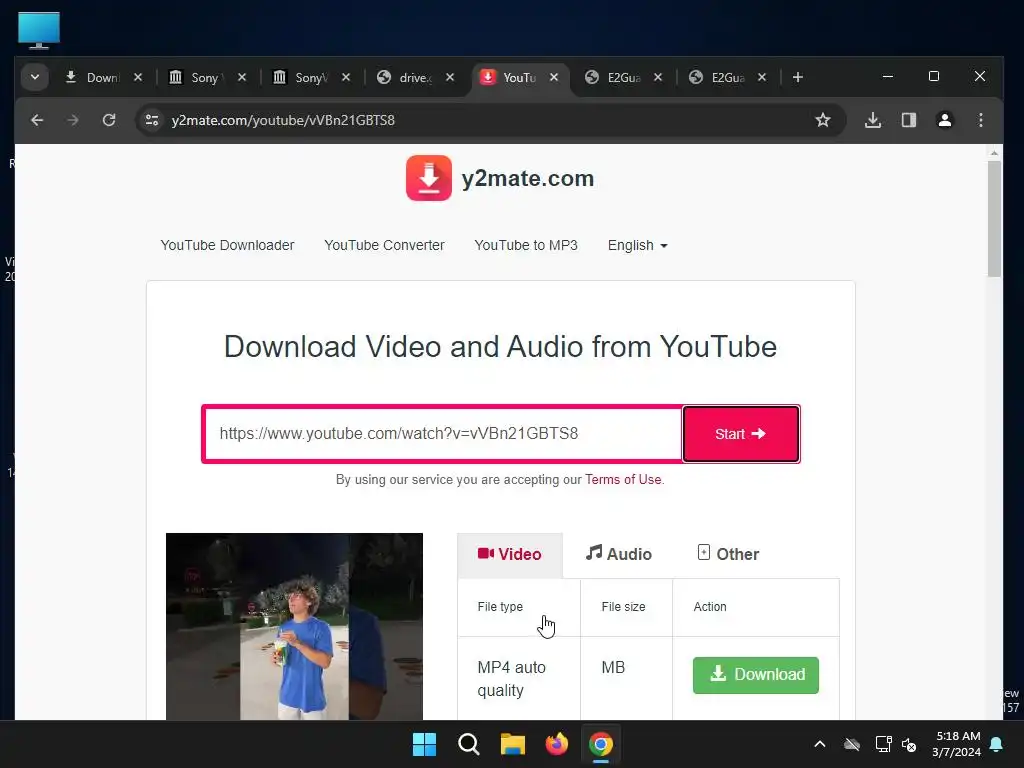Click the cloud sync tray icon
The image size is (1024, 768).
[x=852, y=744]
